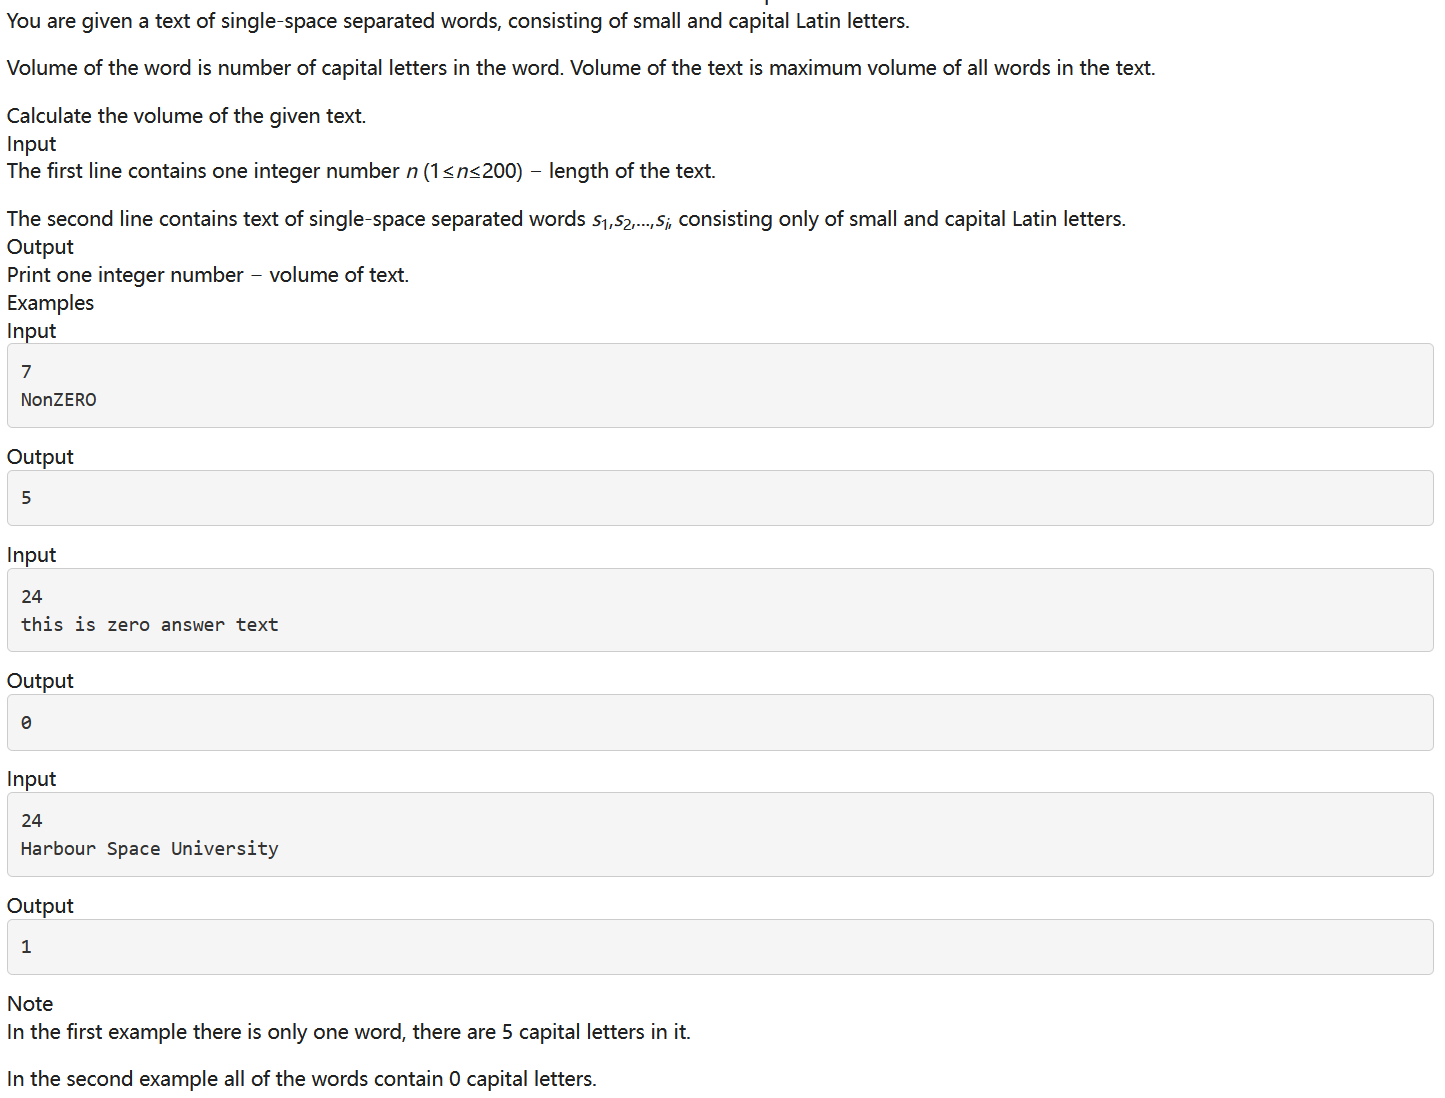
Task: Click the Output label above the 5 box
Action: [40, 457]
